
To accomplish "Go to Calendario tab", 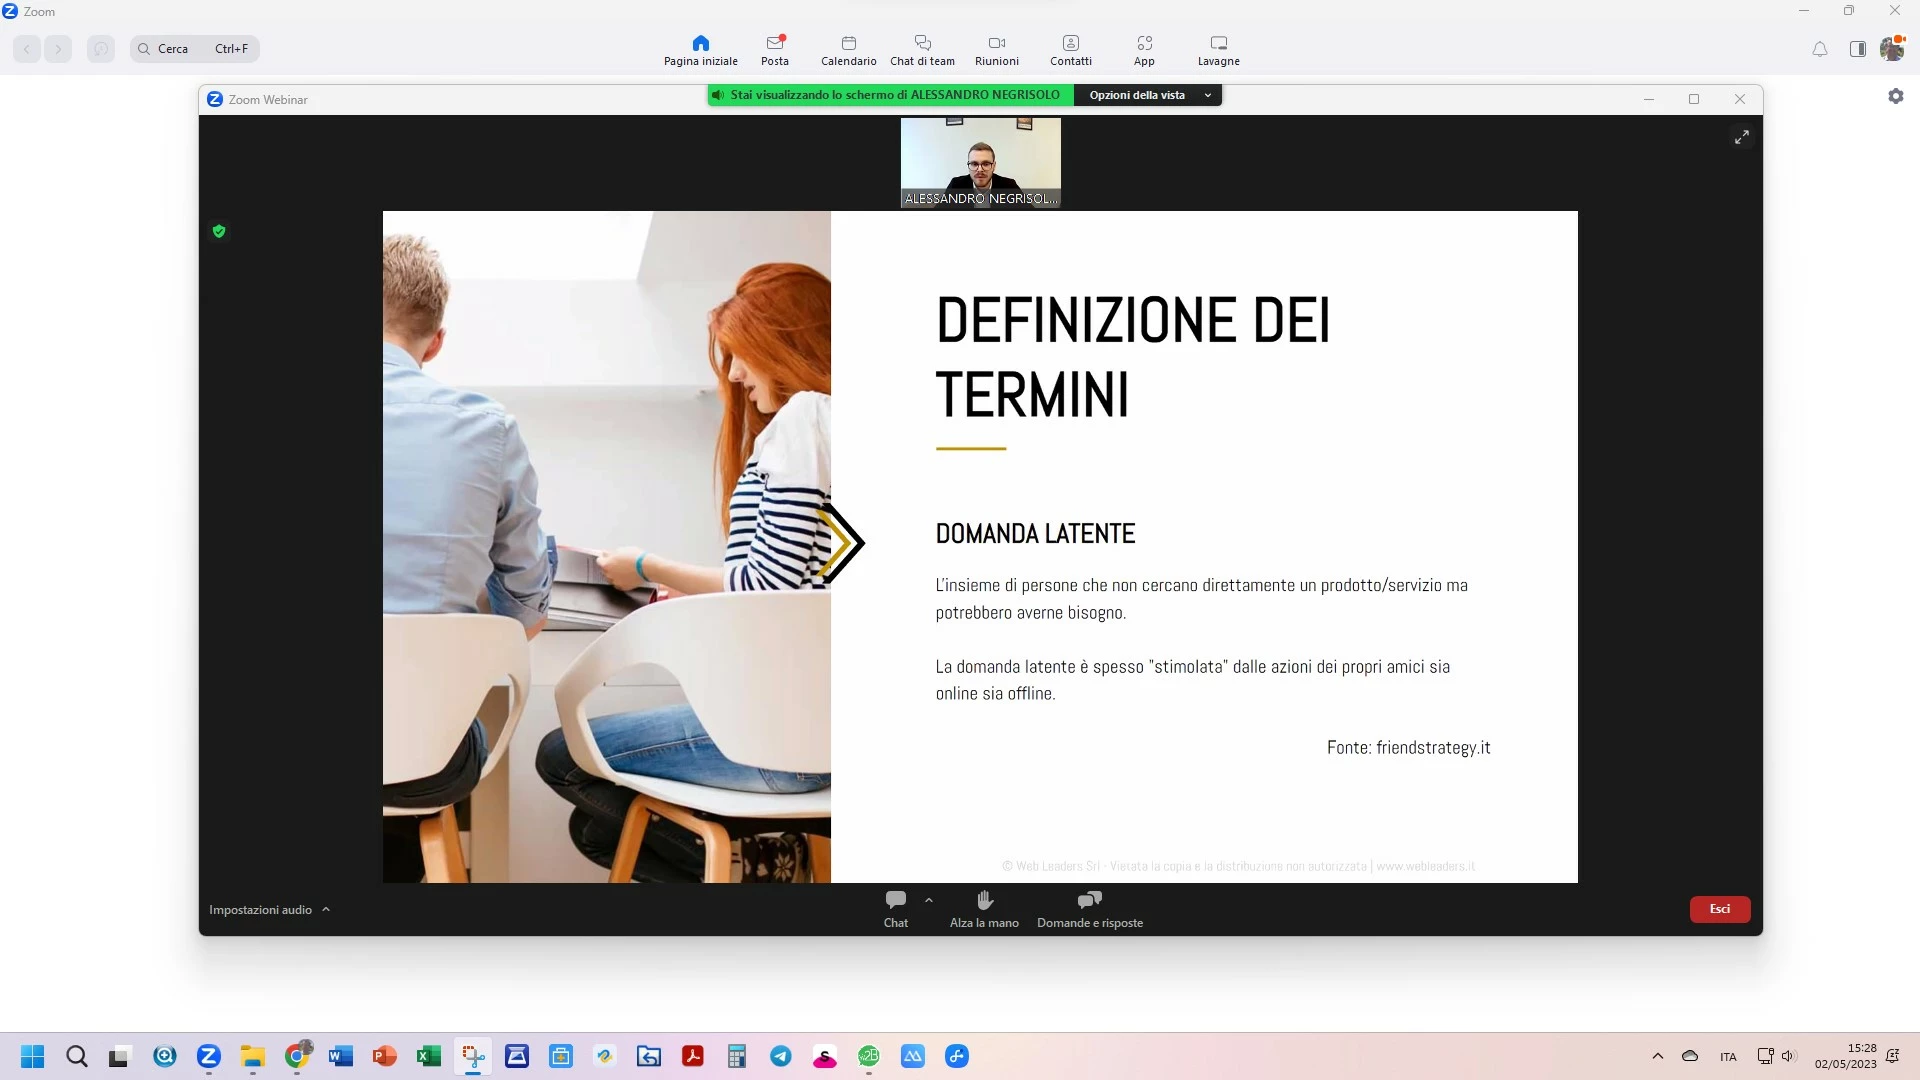I will 848,50.
